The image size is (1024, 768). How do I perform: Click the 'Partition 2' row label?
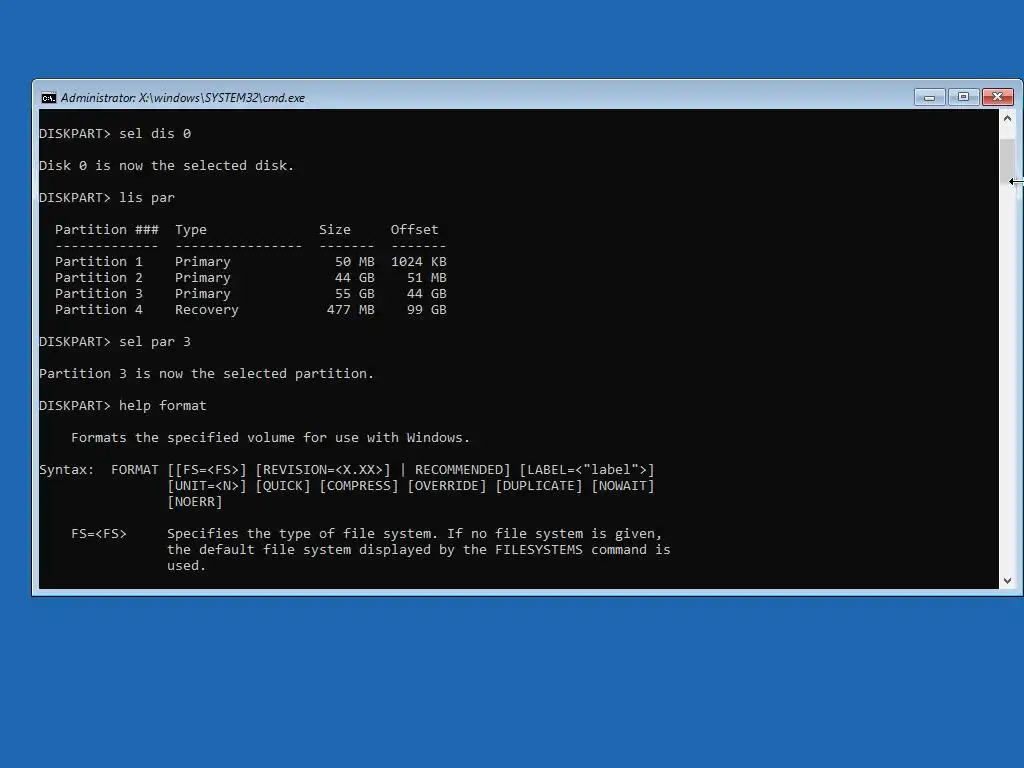point(99,278)
